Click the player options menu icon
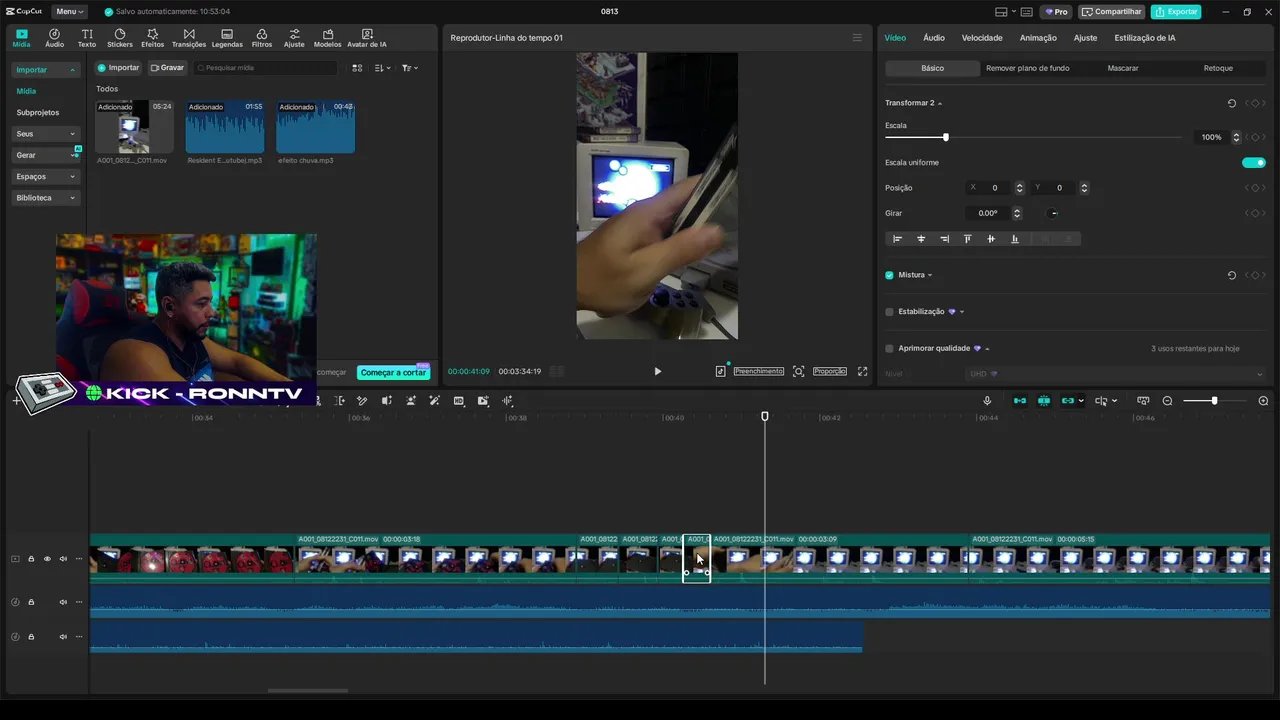Screen dimensions: 1280x720 click(857, 38)
